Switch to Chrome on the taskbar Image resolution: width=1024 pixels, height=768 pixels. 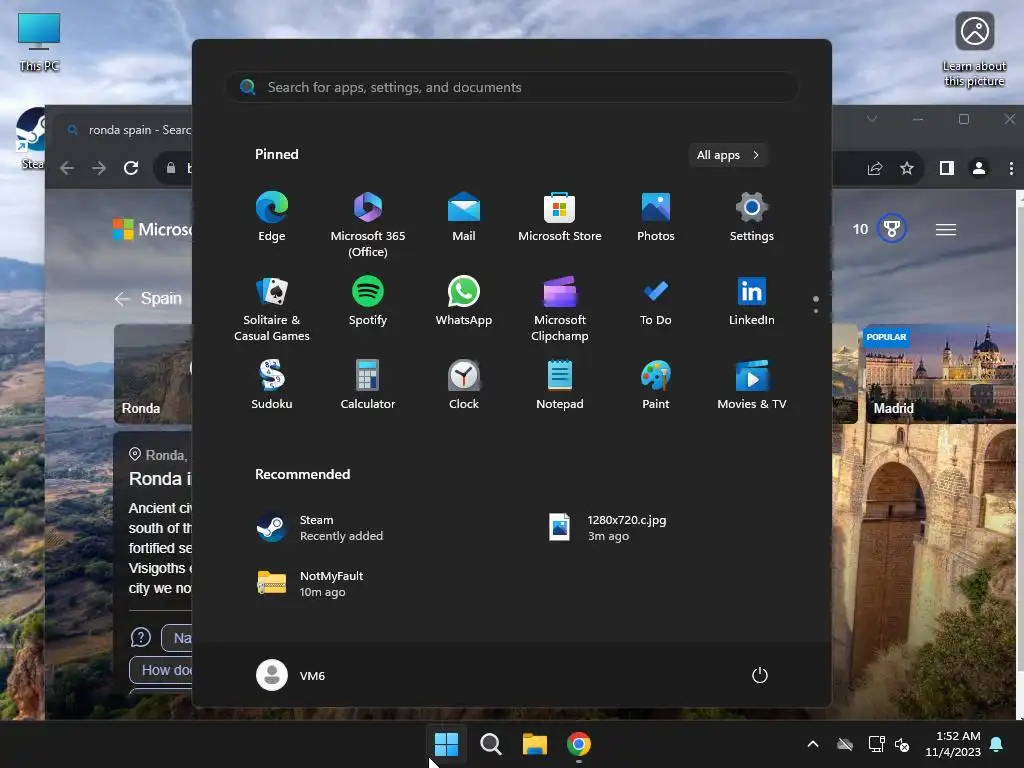click(579, 744)
